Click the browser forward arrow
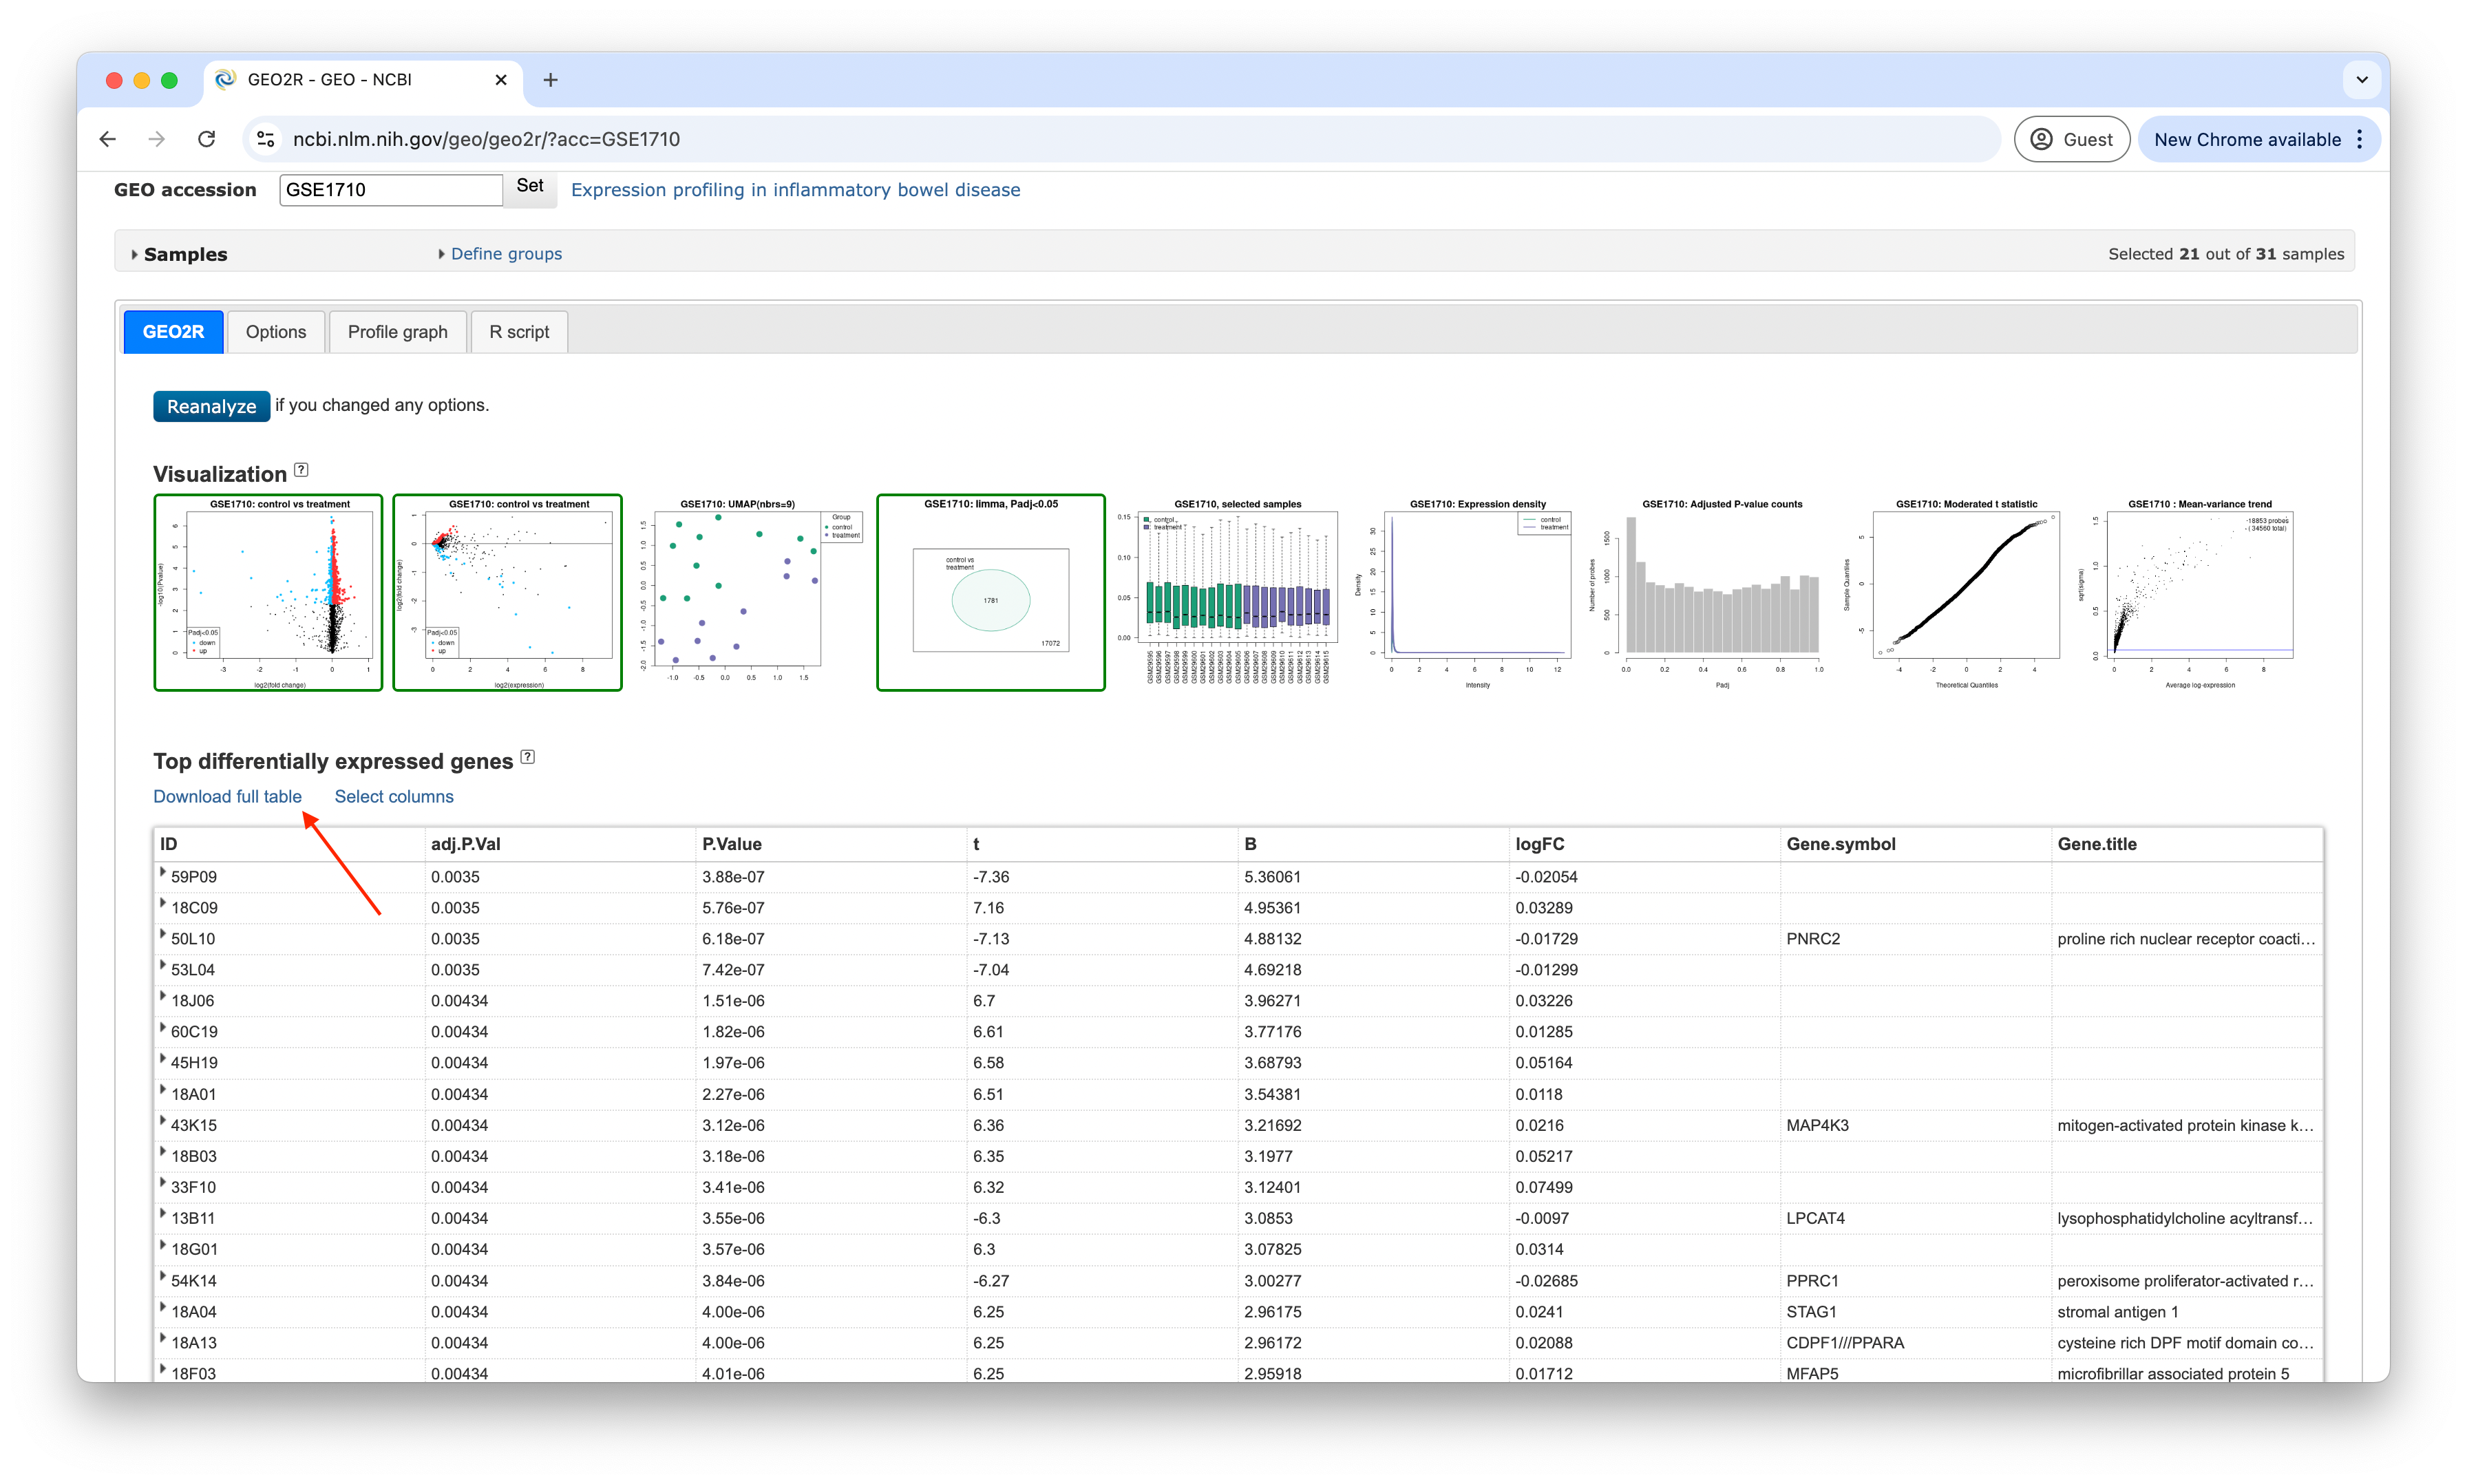The height and width of the screenshot is (1484, 2467). click(x=157, y=139)
